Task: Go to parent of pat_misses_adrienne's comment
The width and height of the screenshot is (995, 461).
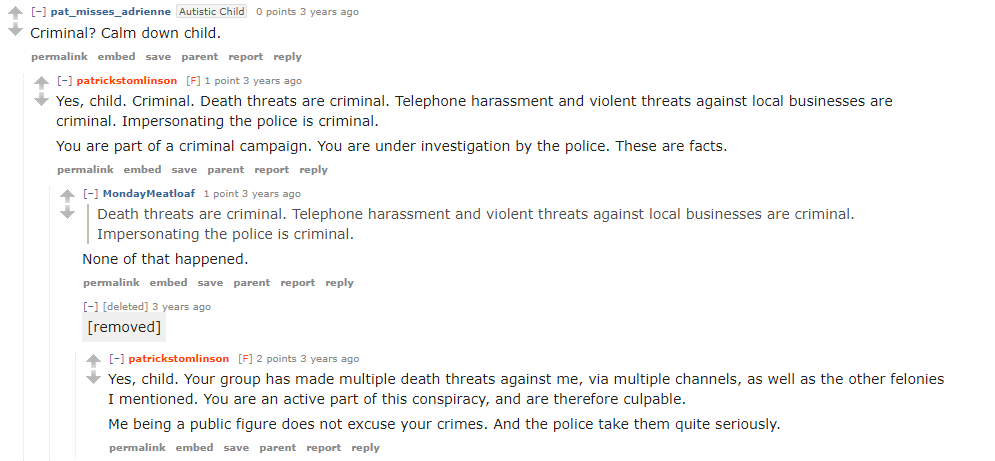Action: pos(200,57)
